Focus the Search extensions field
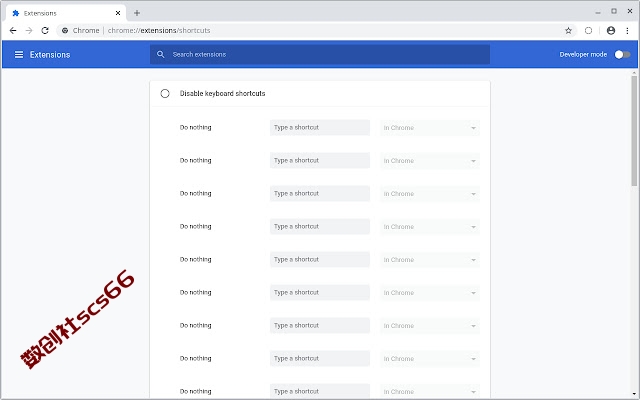The image size is (640, 400). click(x=320, y=54)
